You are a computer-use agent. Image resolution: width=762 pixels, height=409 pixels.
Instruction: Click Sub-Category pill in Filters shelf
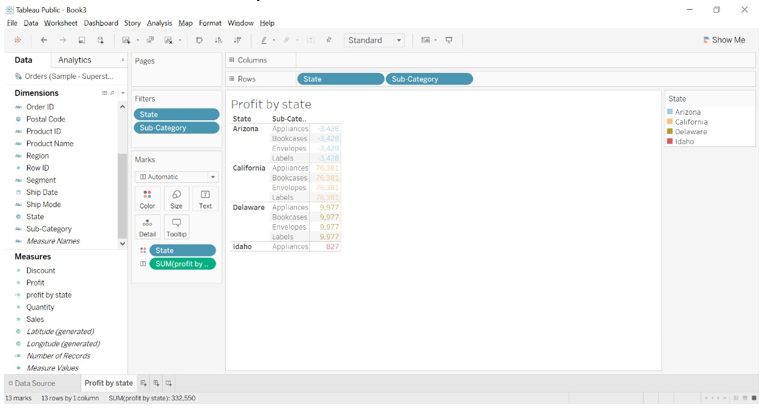176,128
